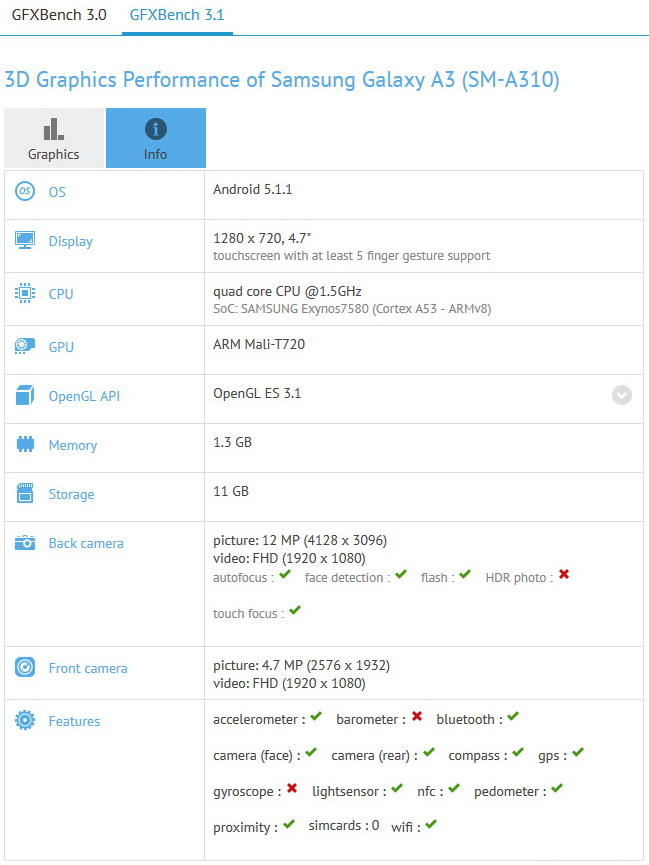Click the 11 GB storage value
Image resolution: width=649 pixels, height=865 pixels.
[x=231, y=492]
